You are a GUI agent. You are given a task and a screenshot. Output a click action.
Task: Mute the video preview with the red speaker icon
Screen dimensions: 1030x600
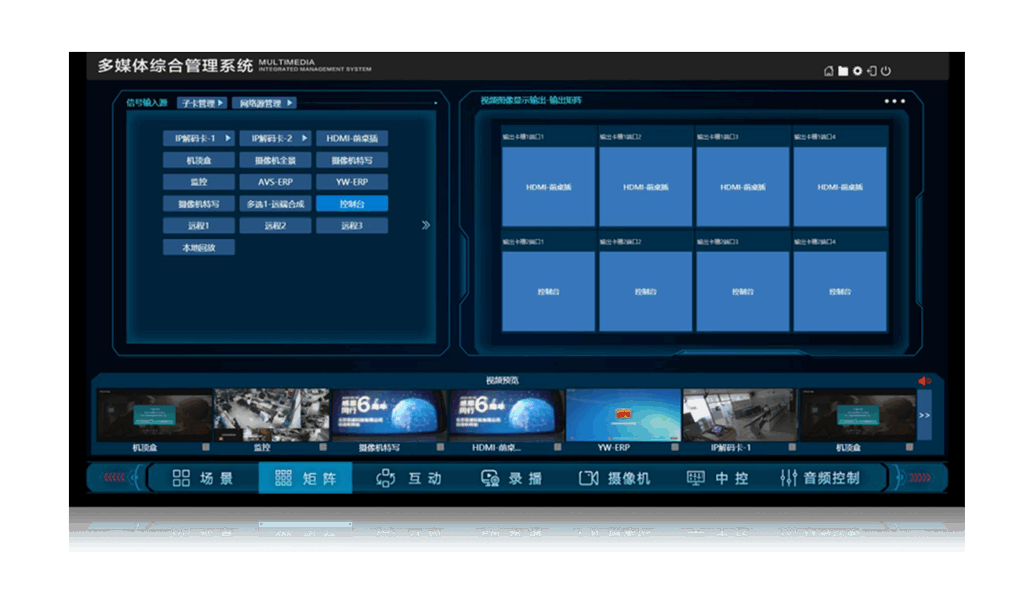coord(924,381)
